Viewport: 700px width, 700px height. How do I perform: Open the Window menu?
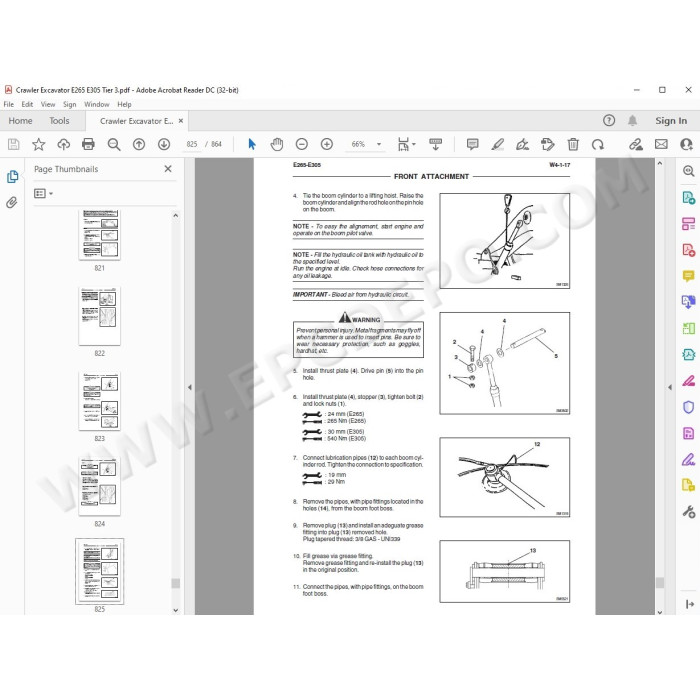(96, 104)
